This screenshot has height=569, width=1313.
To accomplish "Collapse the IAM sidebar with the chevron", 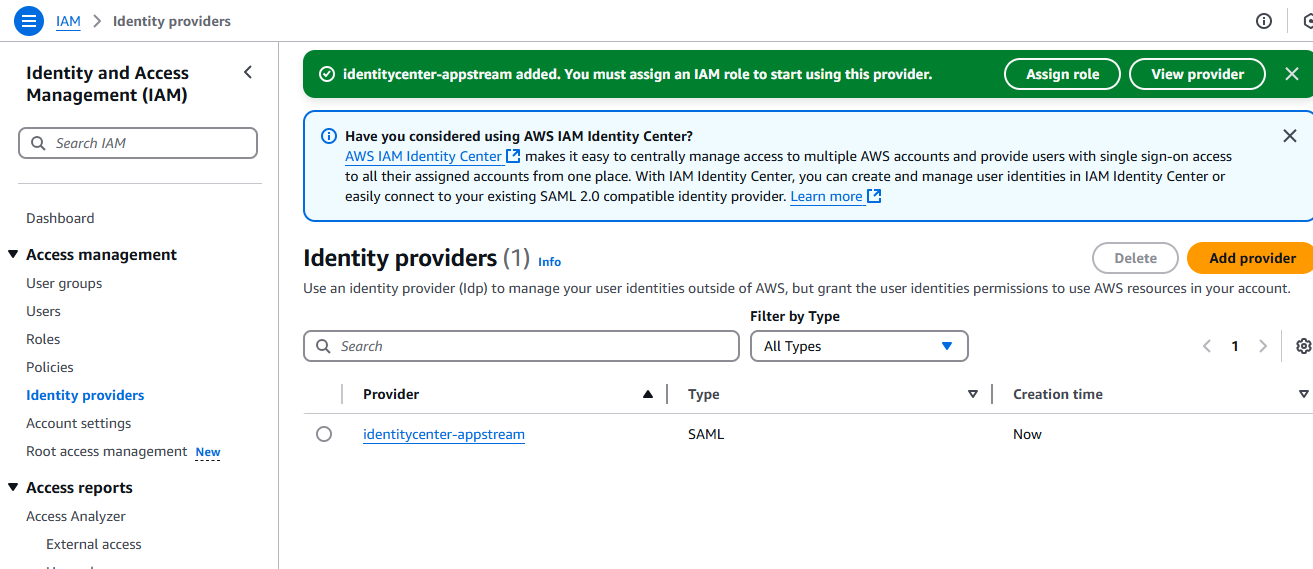I will point(248,72).
